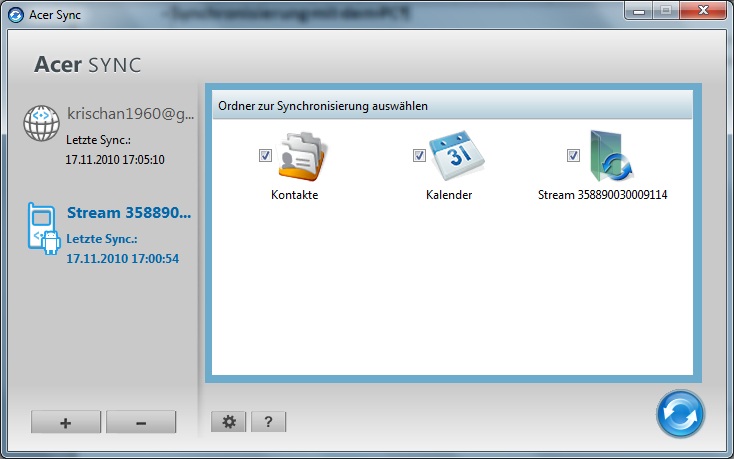This screenshot has width=734, height=459.
Task: Uncheck the Kontakte checkbox
Action: pos(265,155)
